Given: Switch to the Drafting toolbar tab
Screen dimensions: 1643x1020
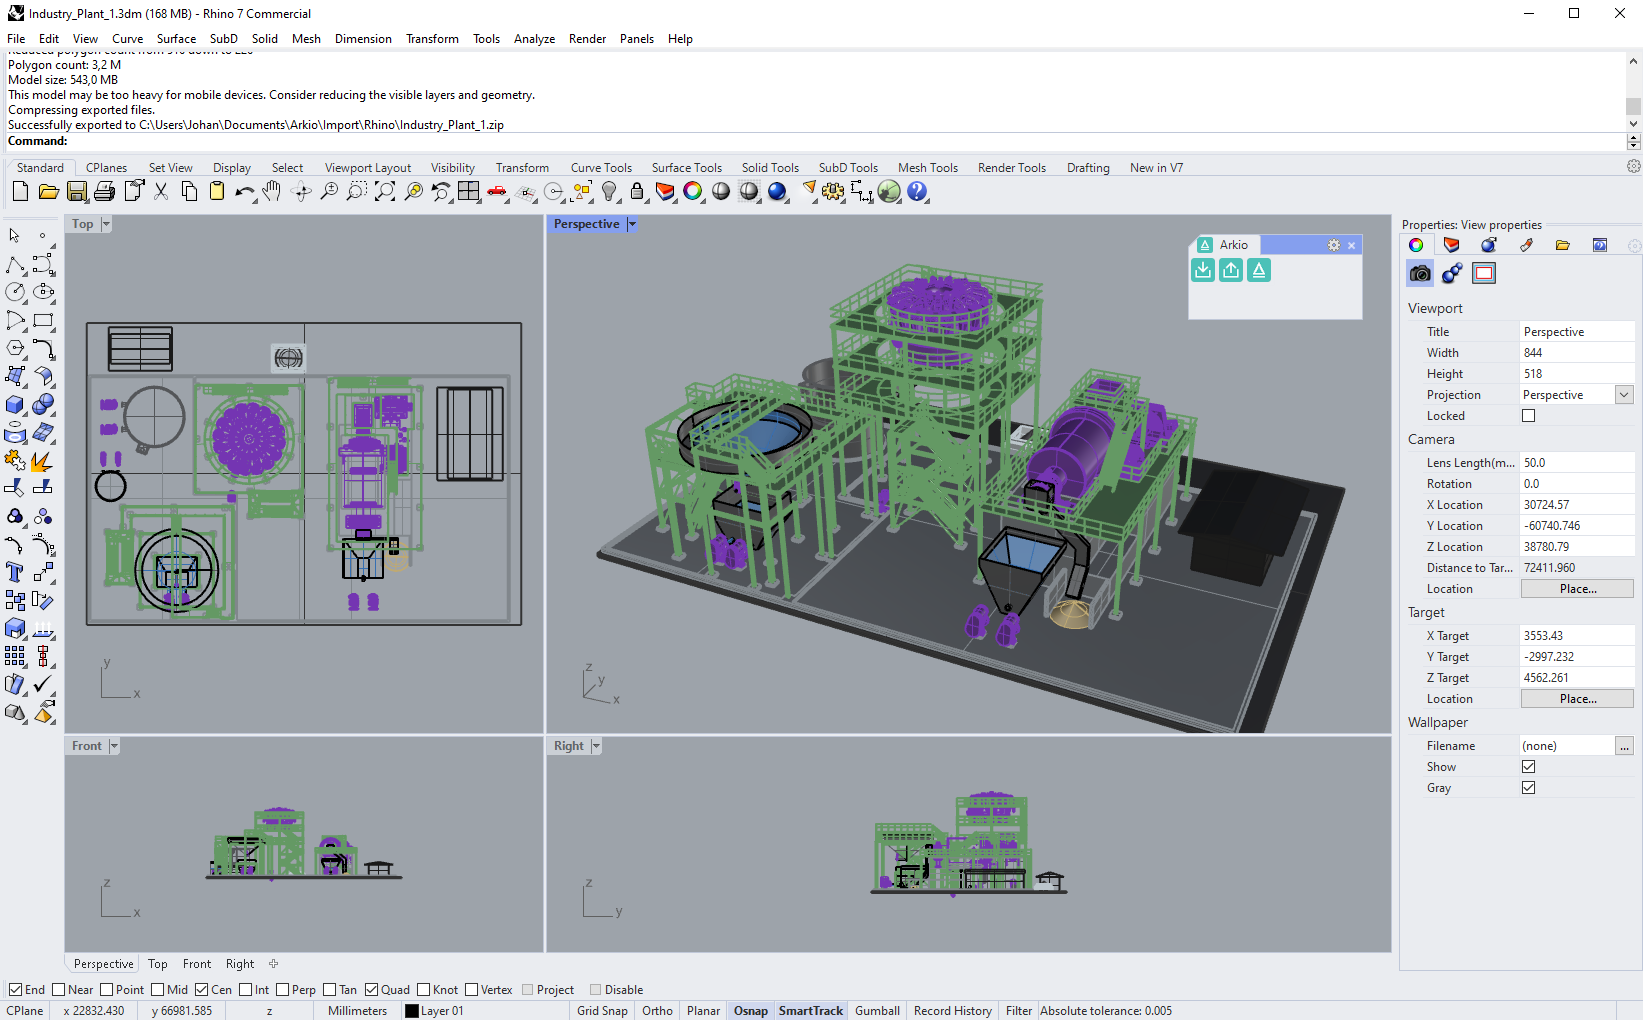Looking at the screenshot, I should click(1088, 168).
